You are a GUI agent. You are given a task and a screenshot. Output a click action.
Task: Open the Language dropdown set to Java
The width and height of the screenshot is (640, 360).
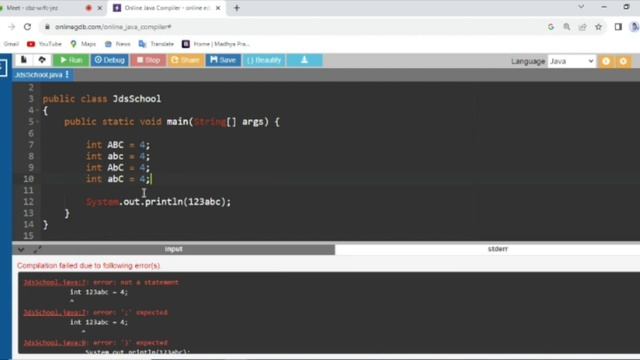(x=571, y=61)
